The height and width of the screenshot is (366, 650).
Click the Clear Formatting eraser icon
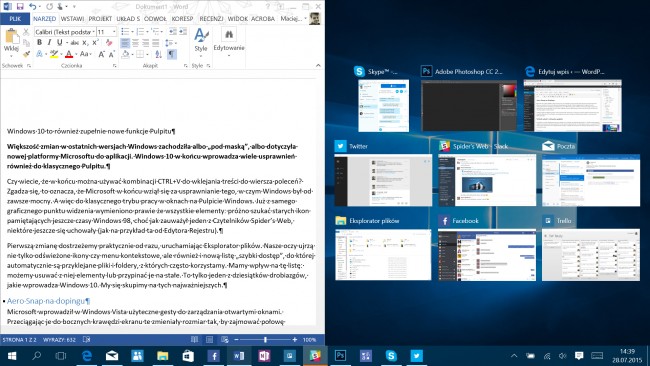coord(109,42)
